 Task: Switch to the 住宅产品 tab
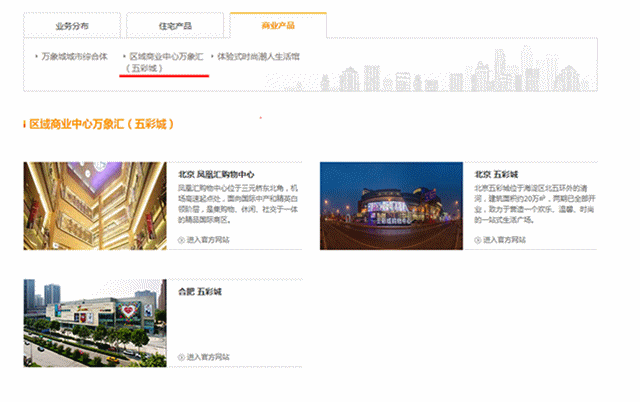pyautogui.click(x=175, y=26)
